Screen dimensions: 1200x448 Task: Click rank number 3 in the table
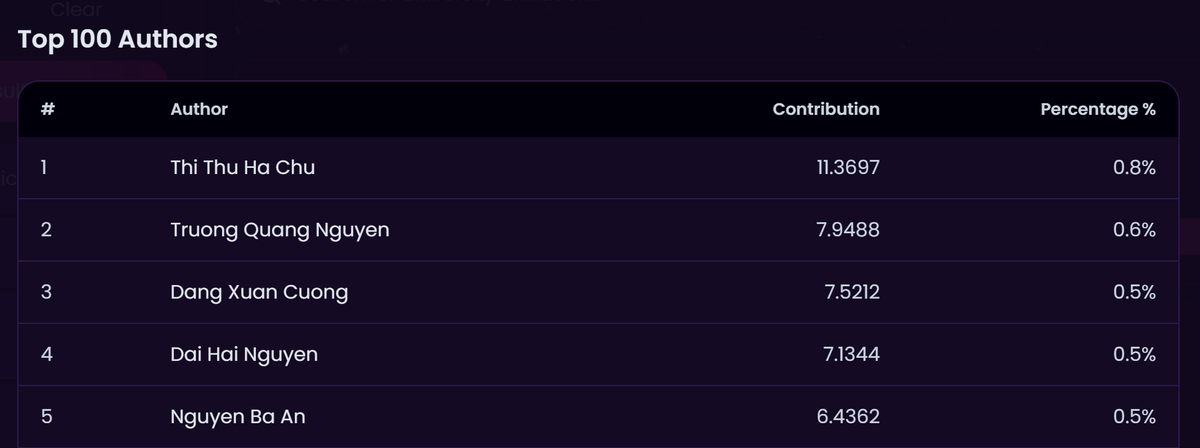tap(45, 292)
